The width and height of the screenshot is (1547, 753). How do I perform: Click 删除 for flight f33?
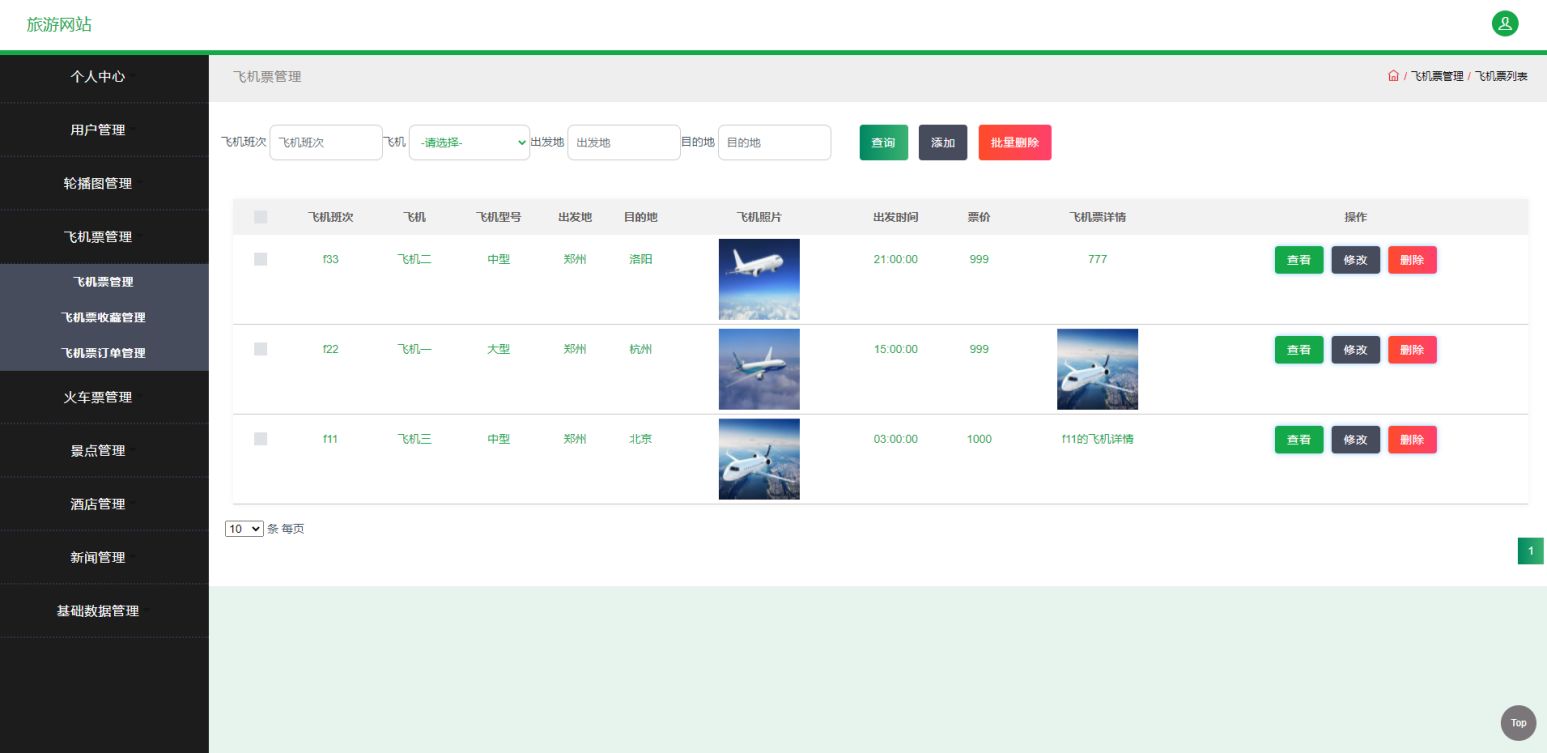click(x=1412, y=260)
